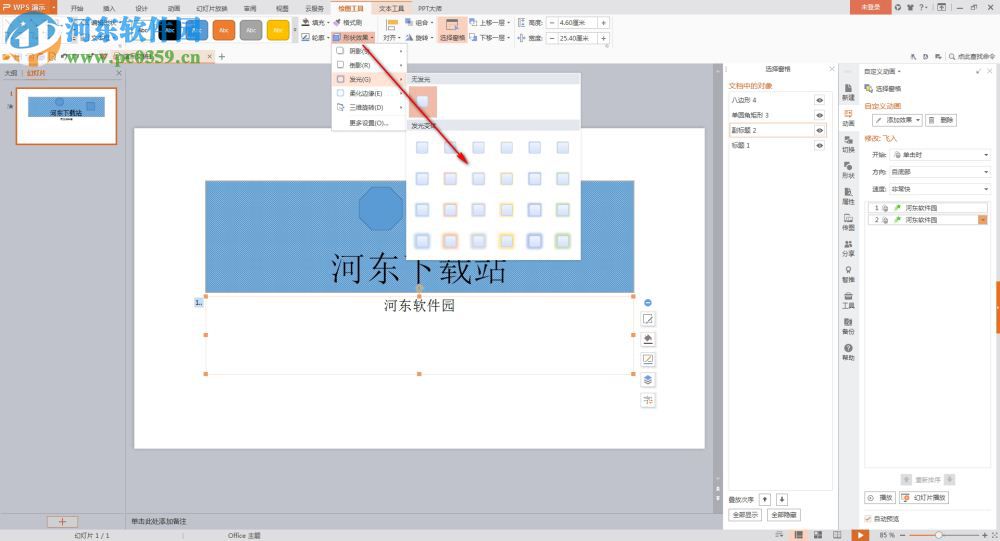Choose 更多设置 from shape effects menu
The image size is (1000, 541).
click(x=369, y=122)
